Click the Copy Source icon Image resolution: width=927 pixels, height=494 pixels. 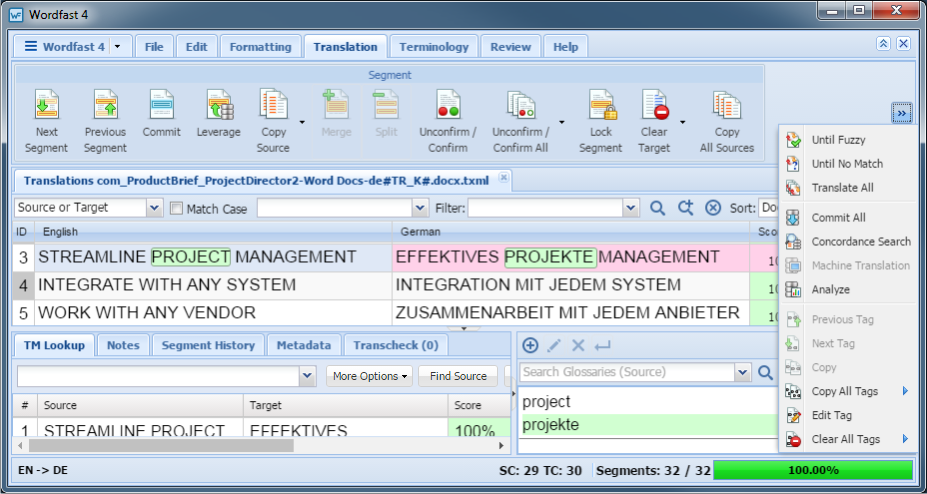tap(273, 105)
